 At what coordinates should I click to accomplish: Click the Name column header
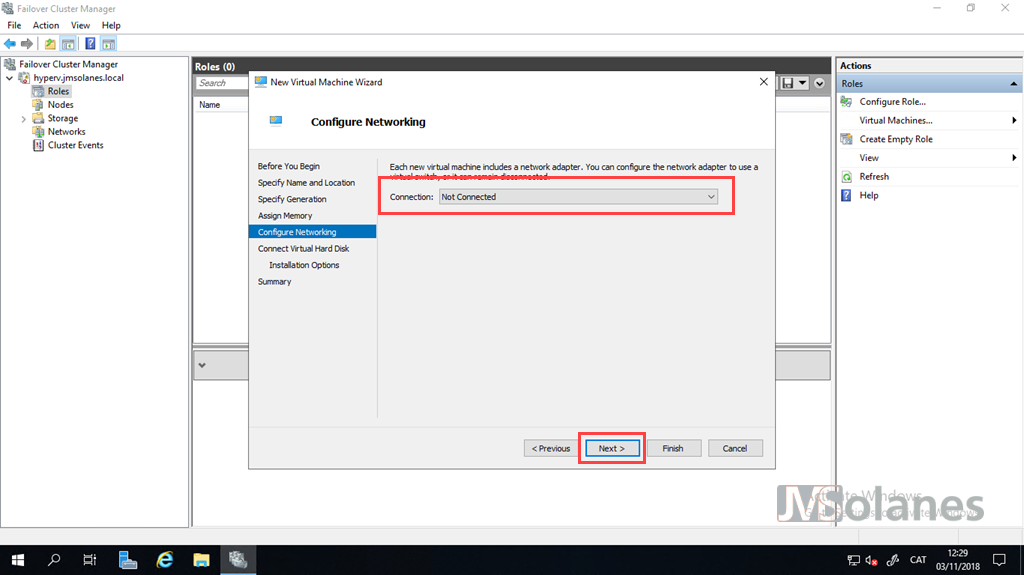tap(210, 105)
